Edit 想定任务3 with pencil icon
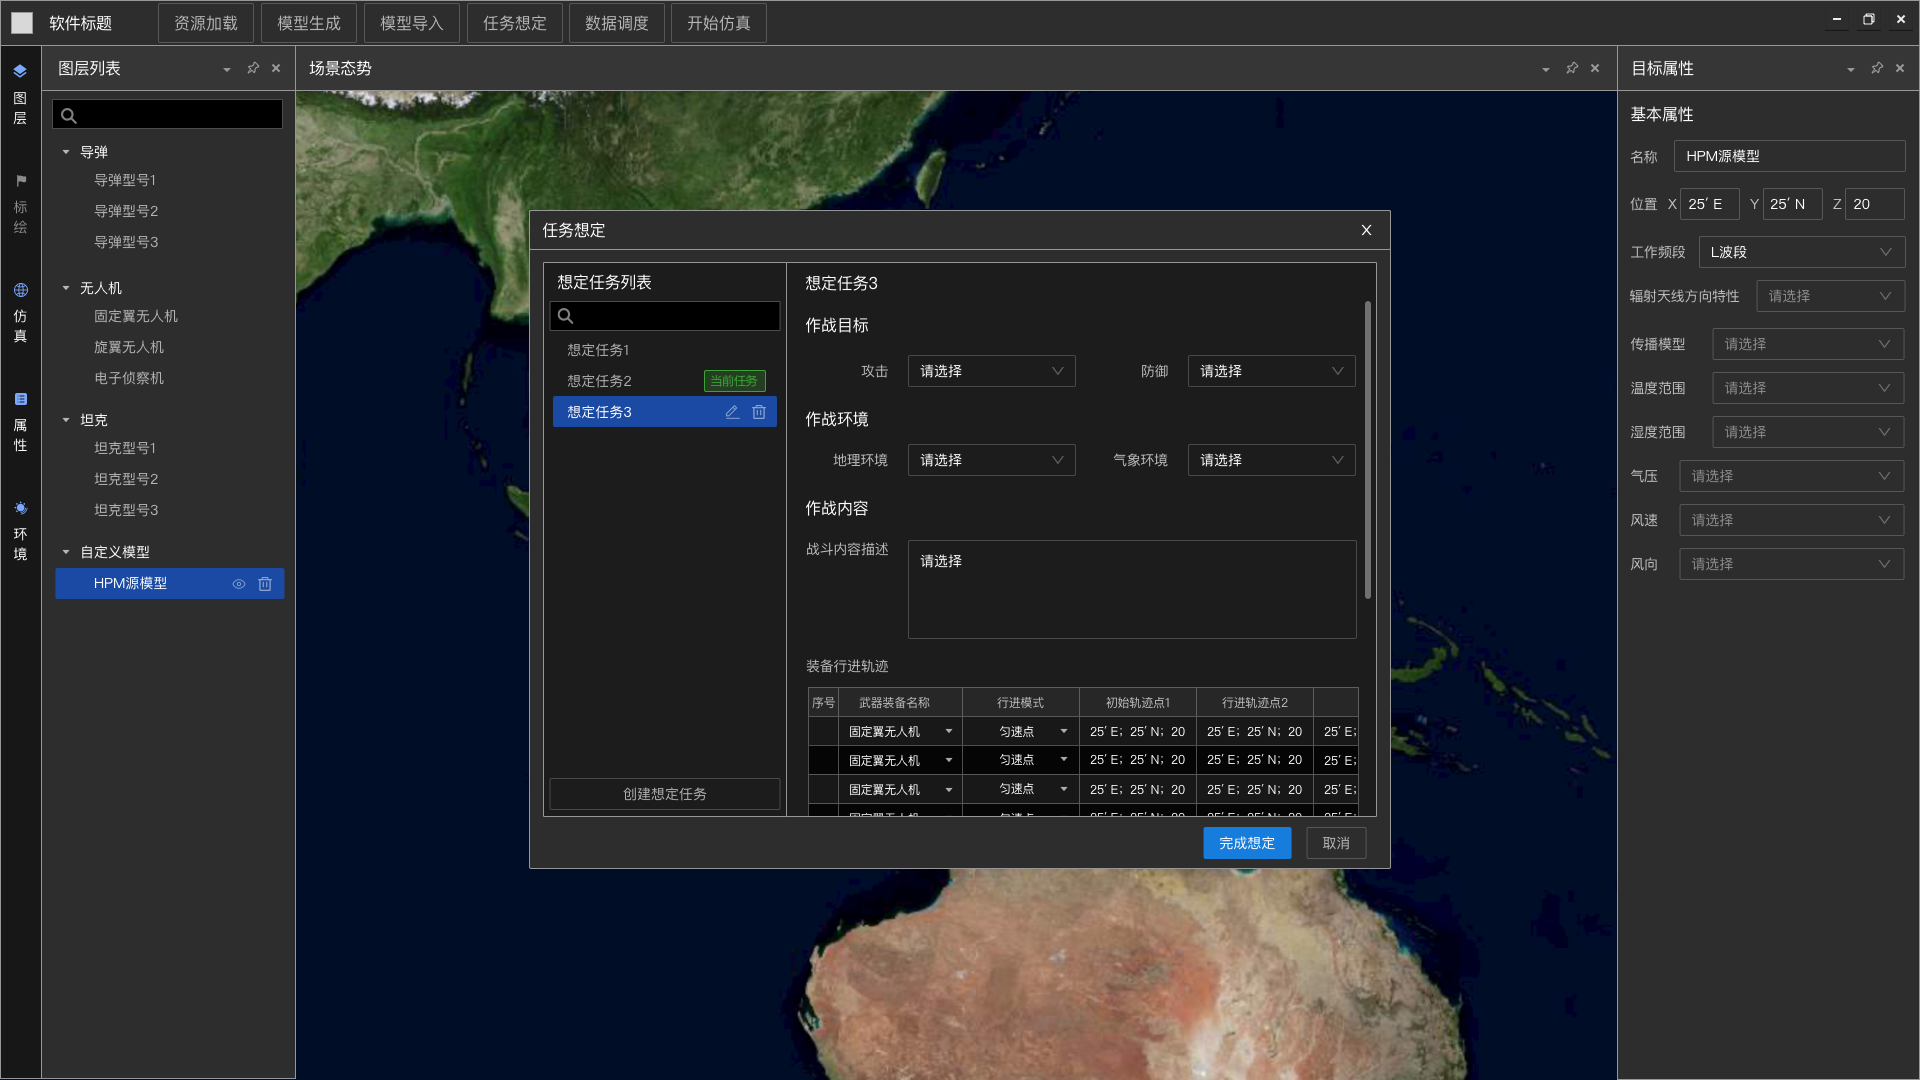The width and height of the screenshot is (1920, 1080). [732, 412]
